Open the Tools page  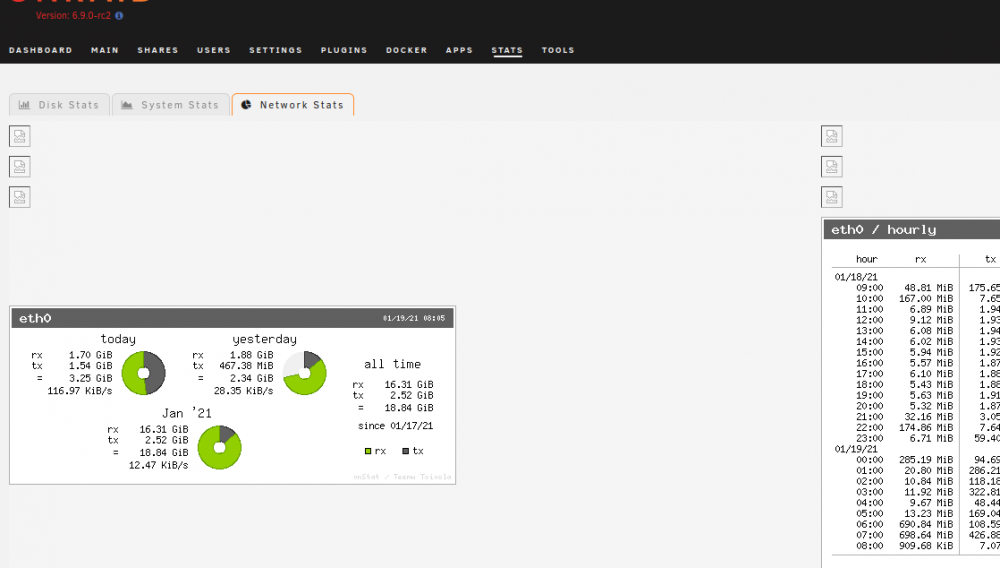tap(558, 50)
